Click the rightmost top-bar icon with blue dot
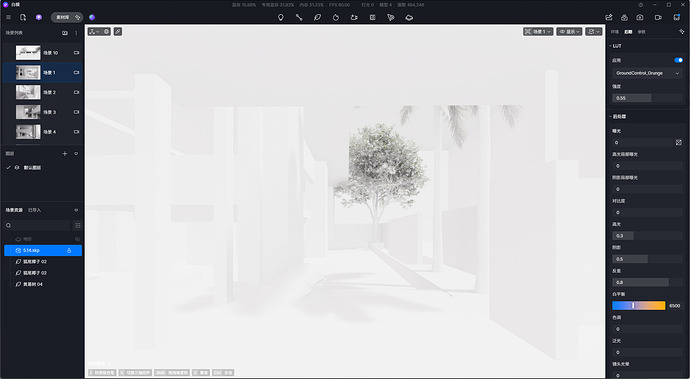Viewport: 690px width, 379px height. tap(677, 17)
